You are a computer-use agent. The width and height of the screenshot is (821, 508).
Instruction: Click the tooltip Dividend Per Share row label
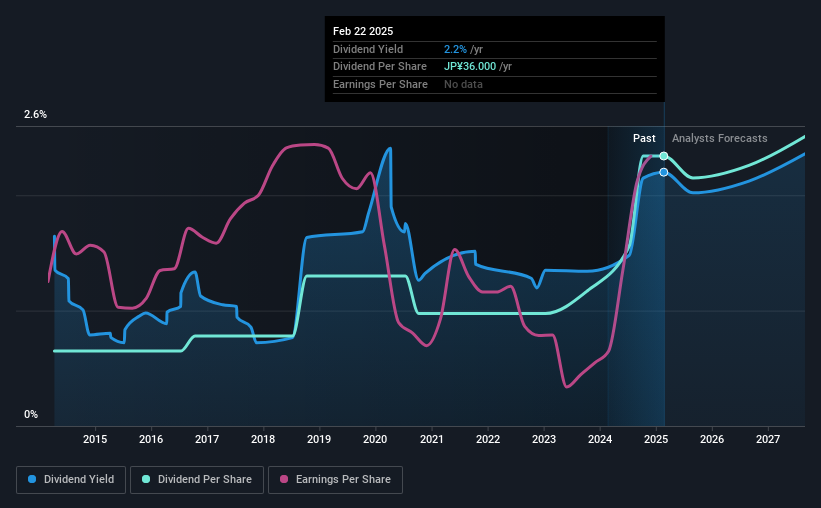tap(380, 67)
